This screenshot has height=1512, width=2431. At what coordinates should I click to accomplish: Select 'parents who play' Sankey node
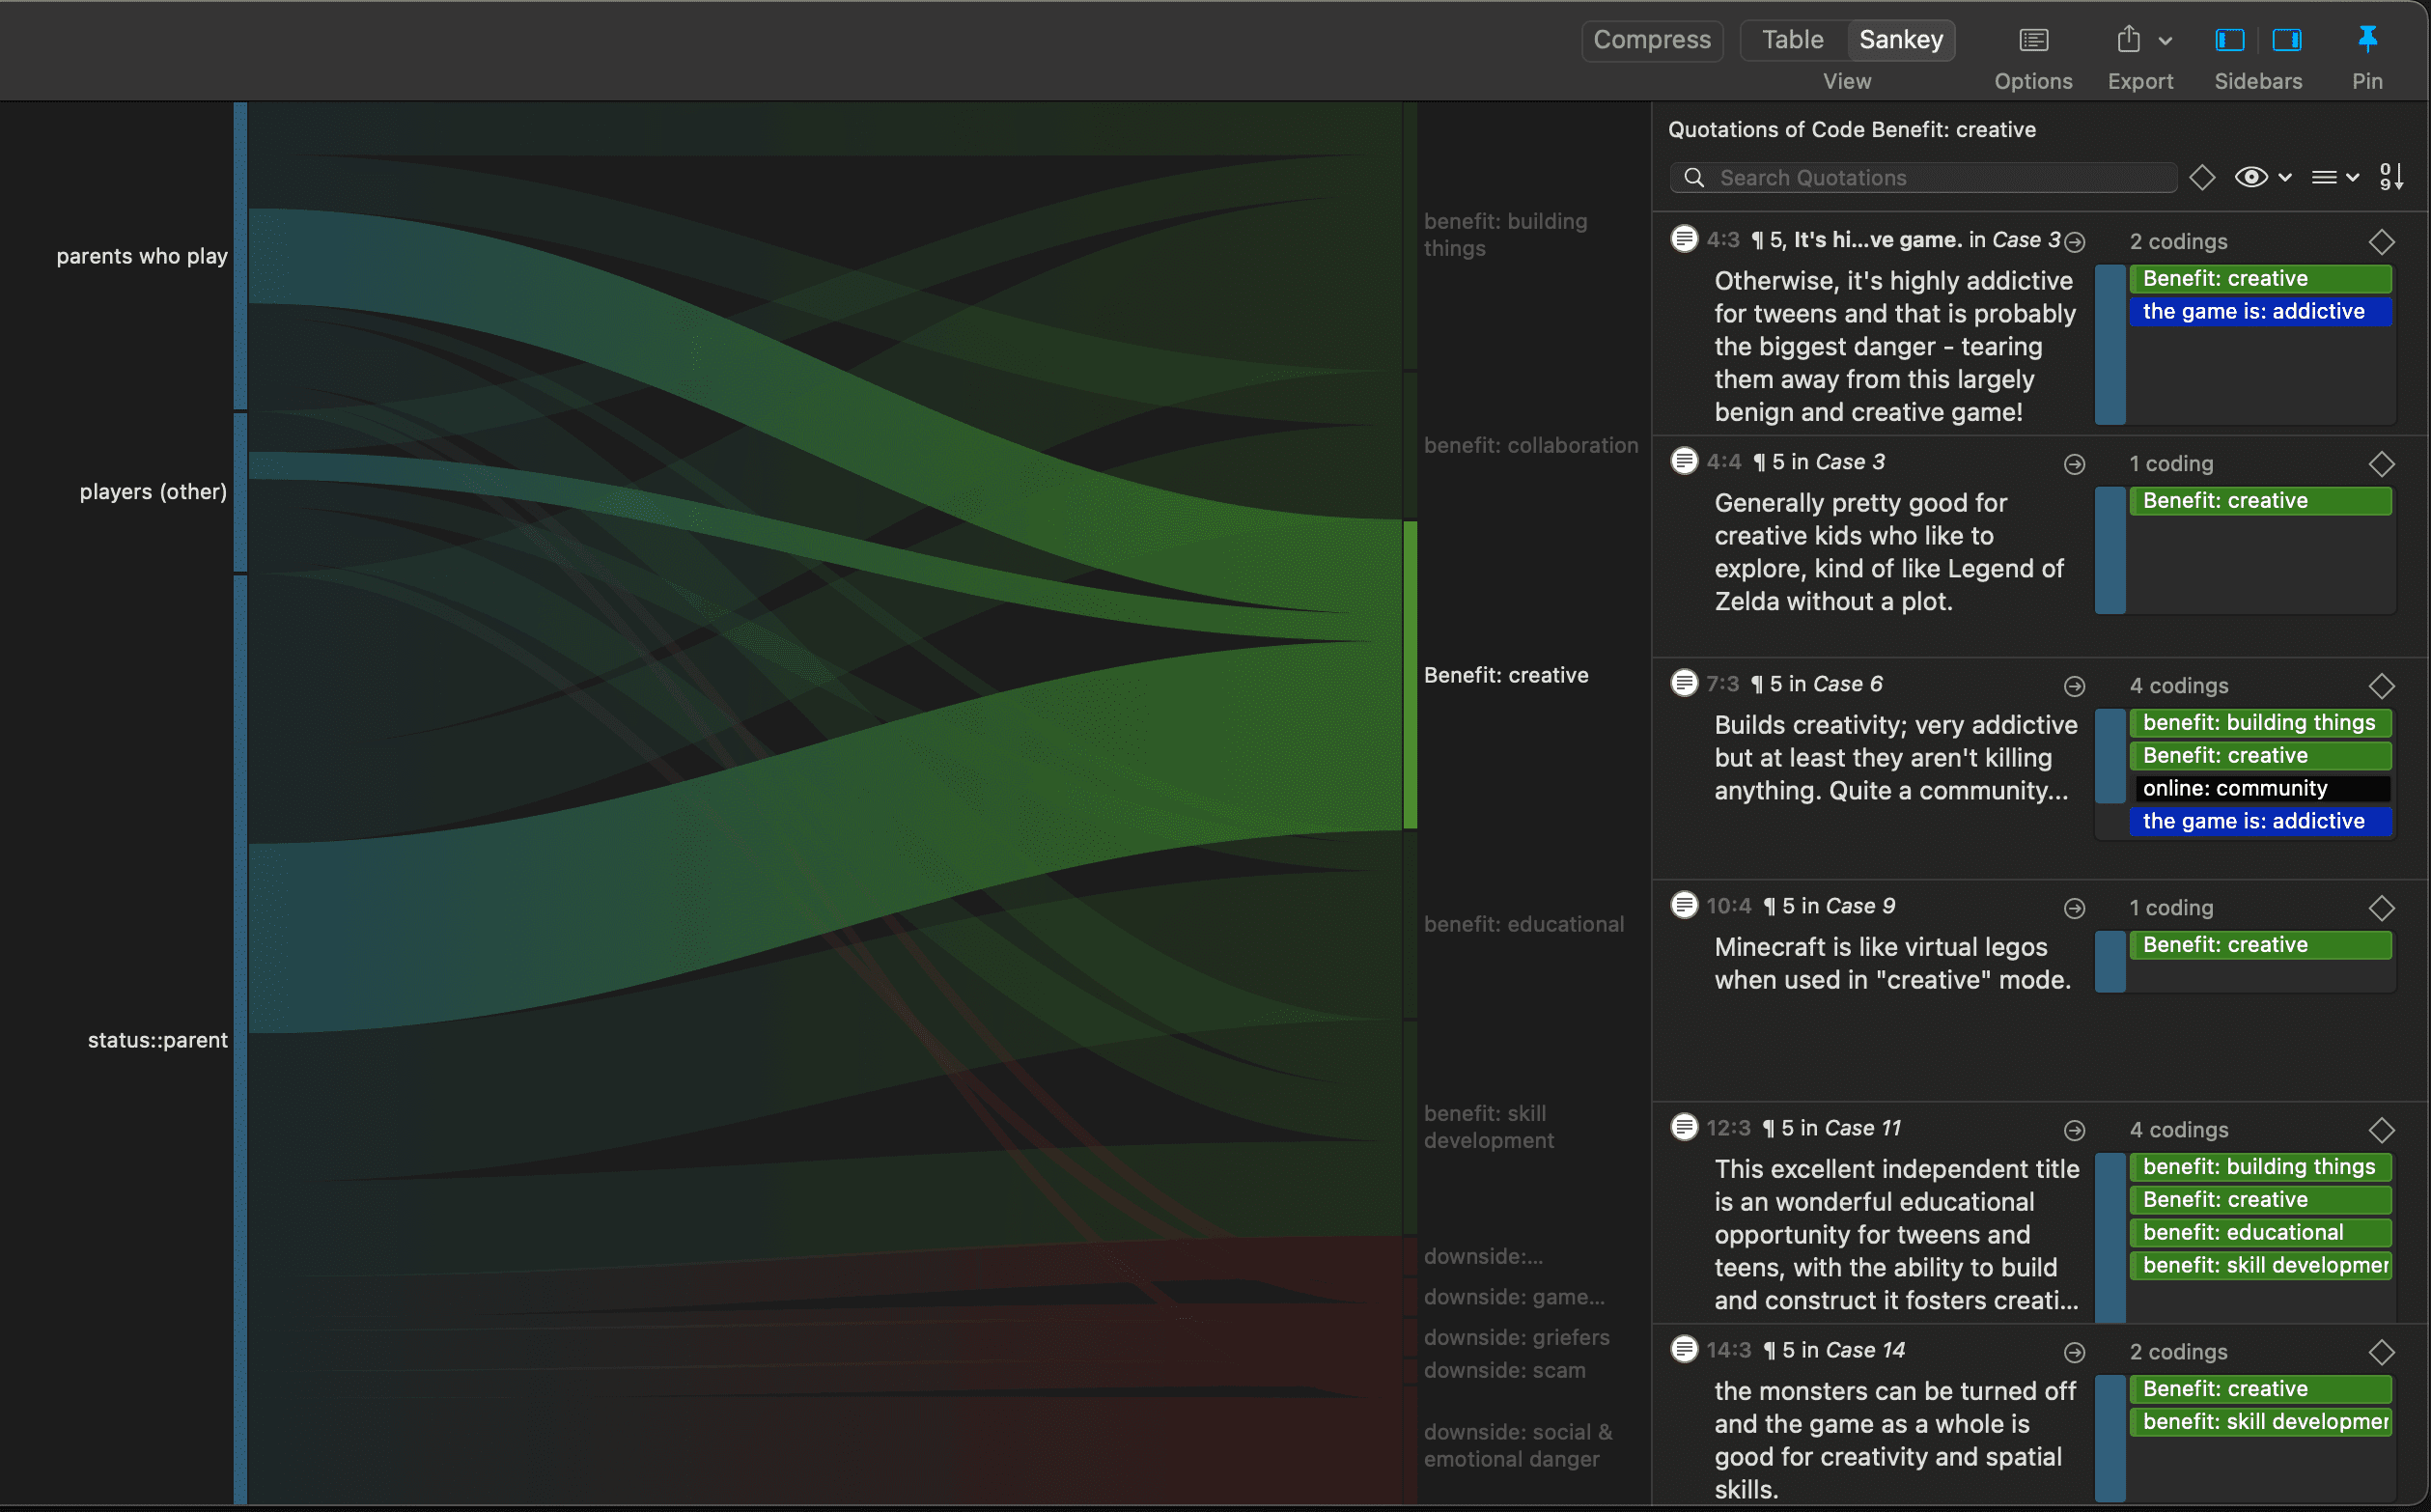[x=240, y=256]
